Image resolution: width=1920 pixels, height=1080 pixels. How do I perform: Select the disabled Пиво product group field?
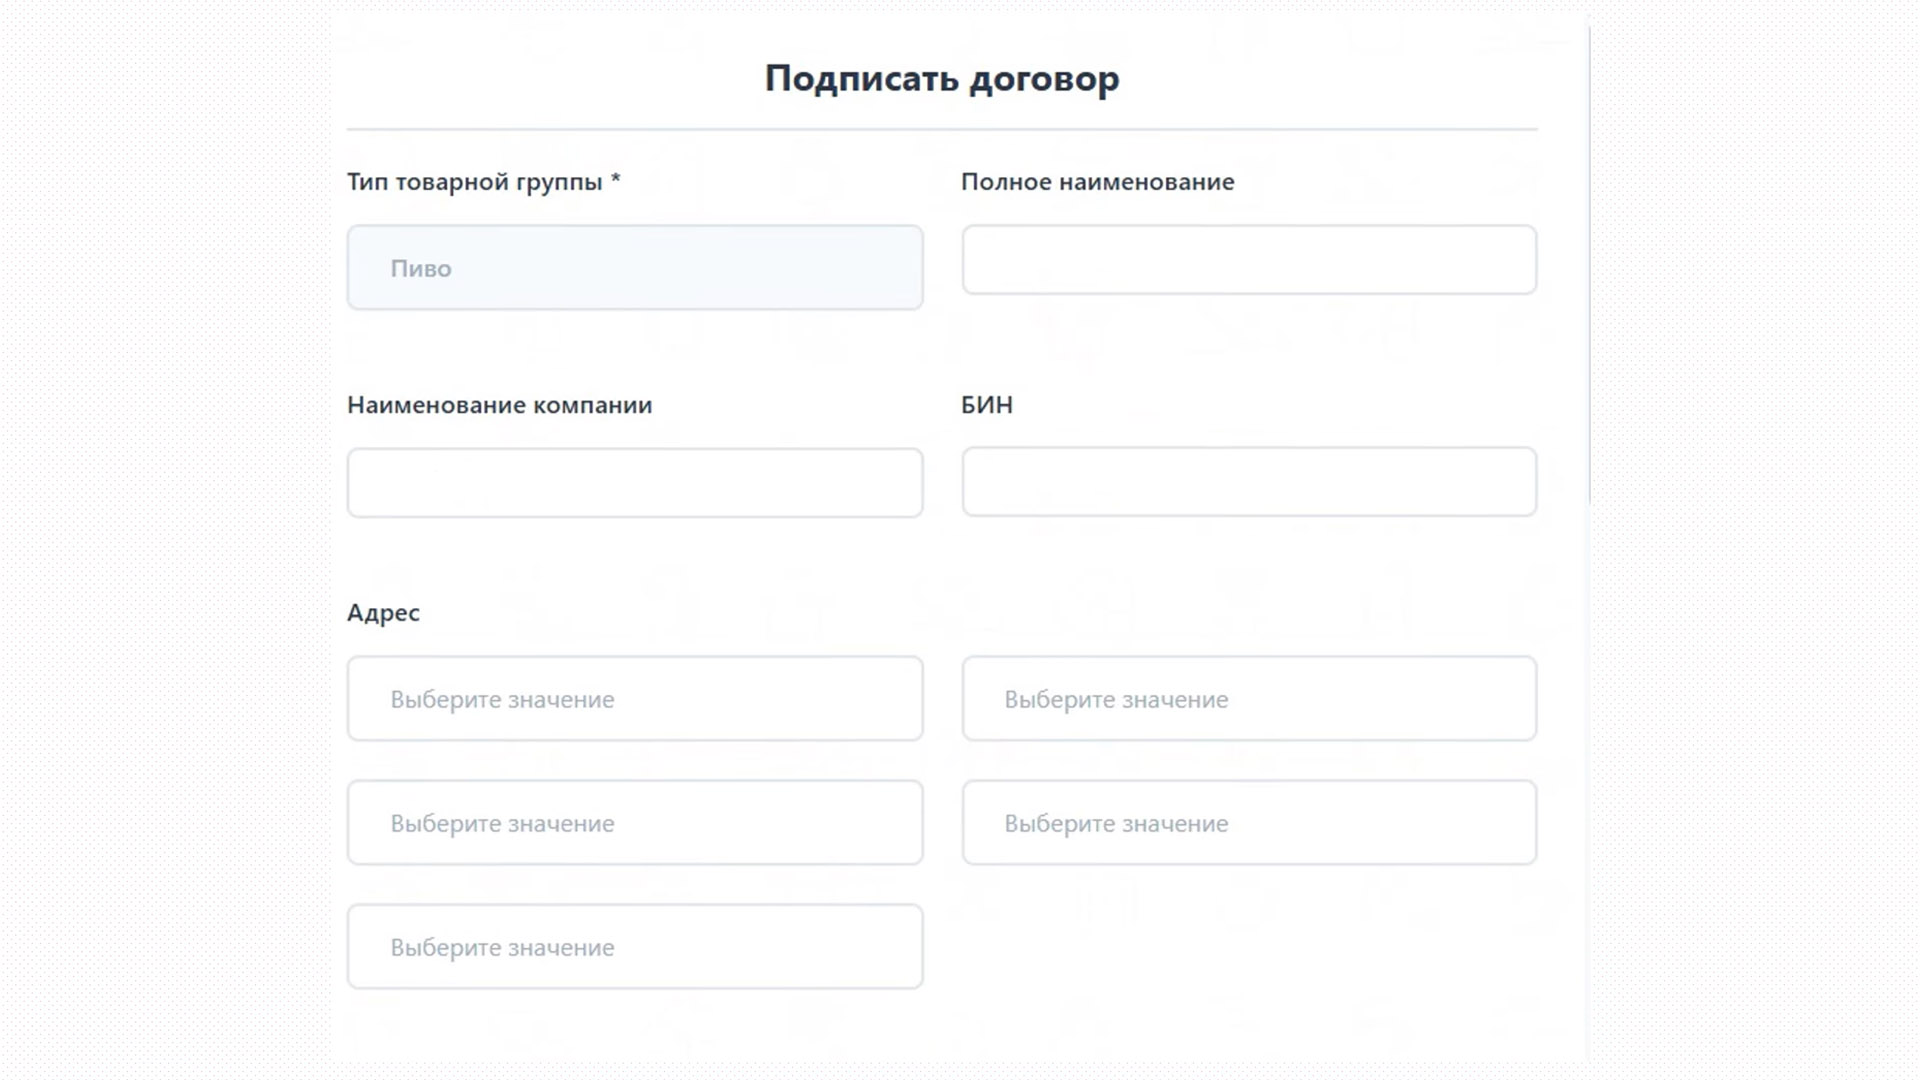[x=635, y=267]
